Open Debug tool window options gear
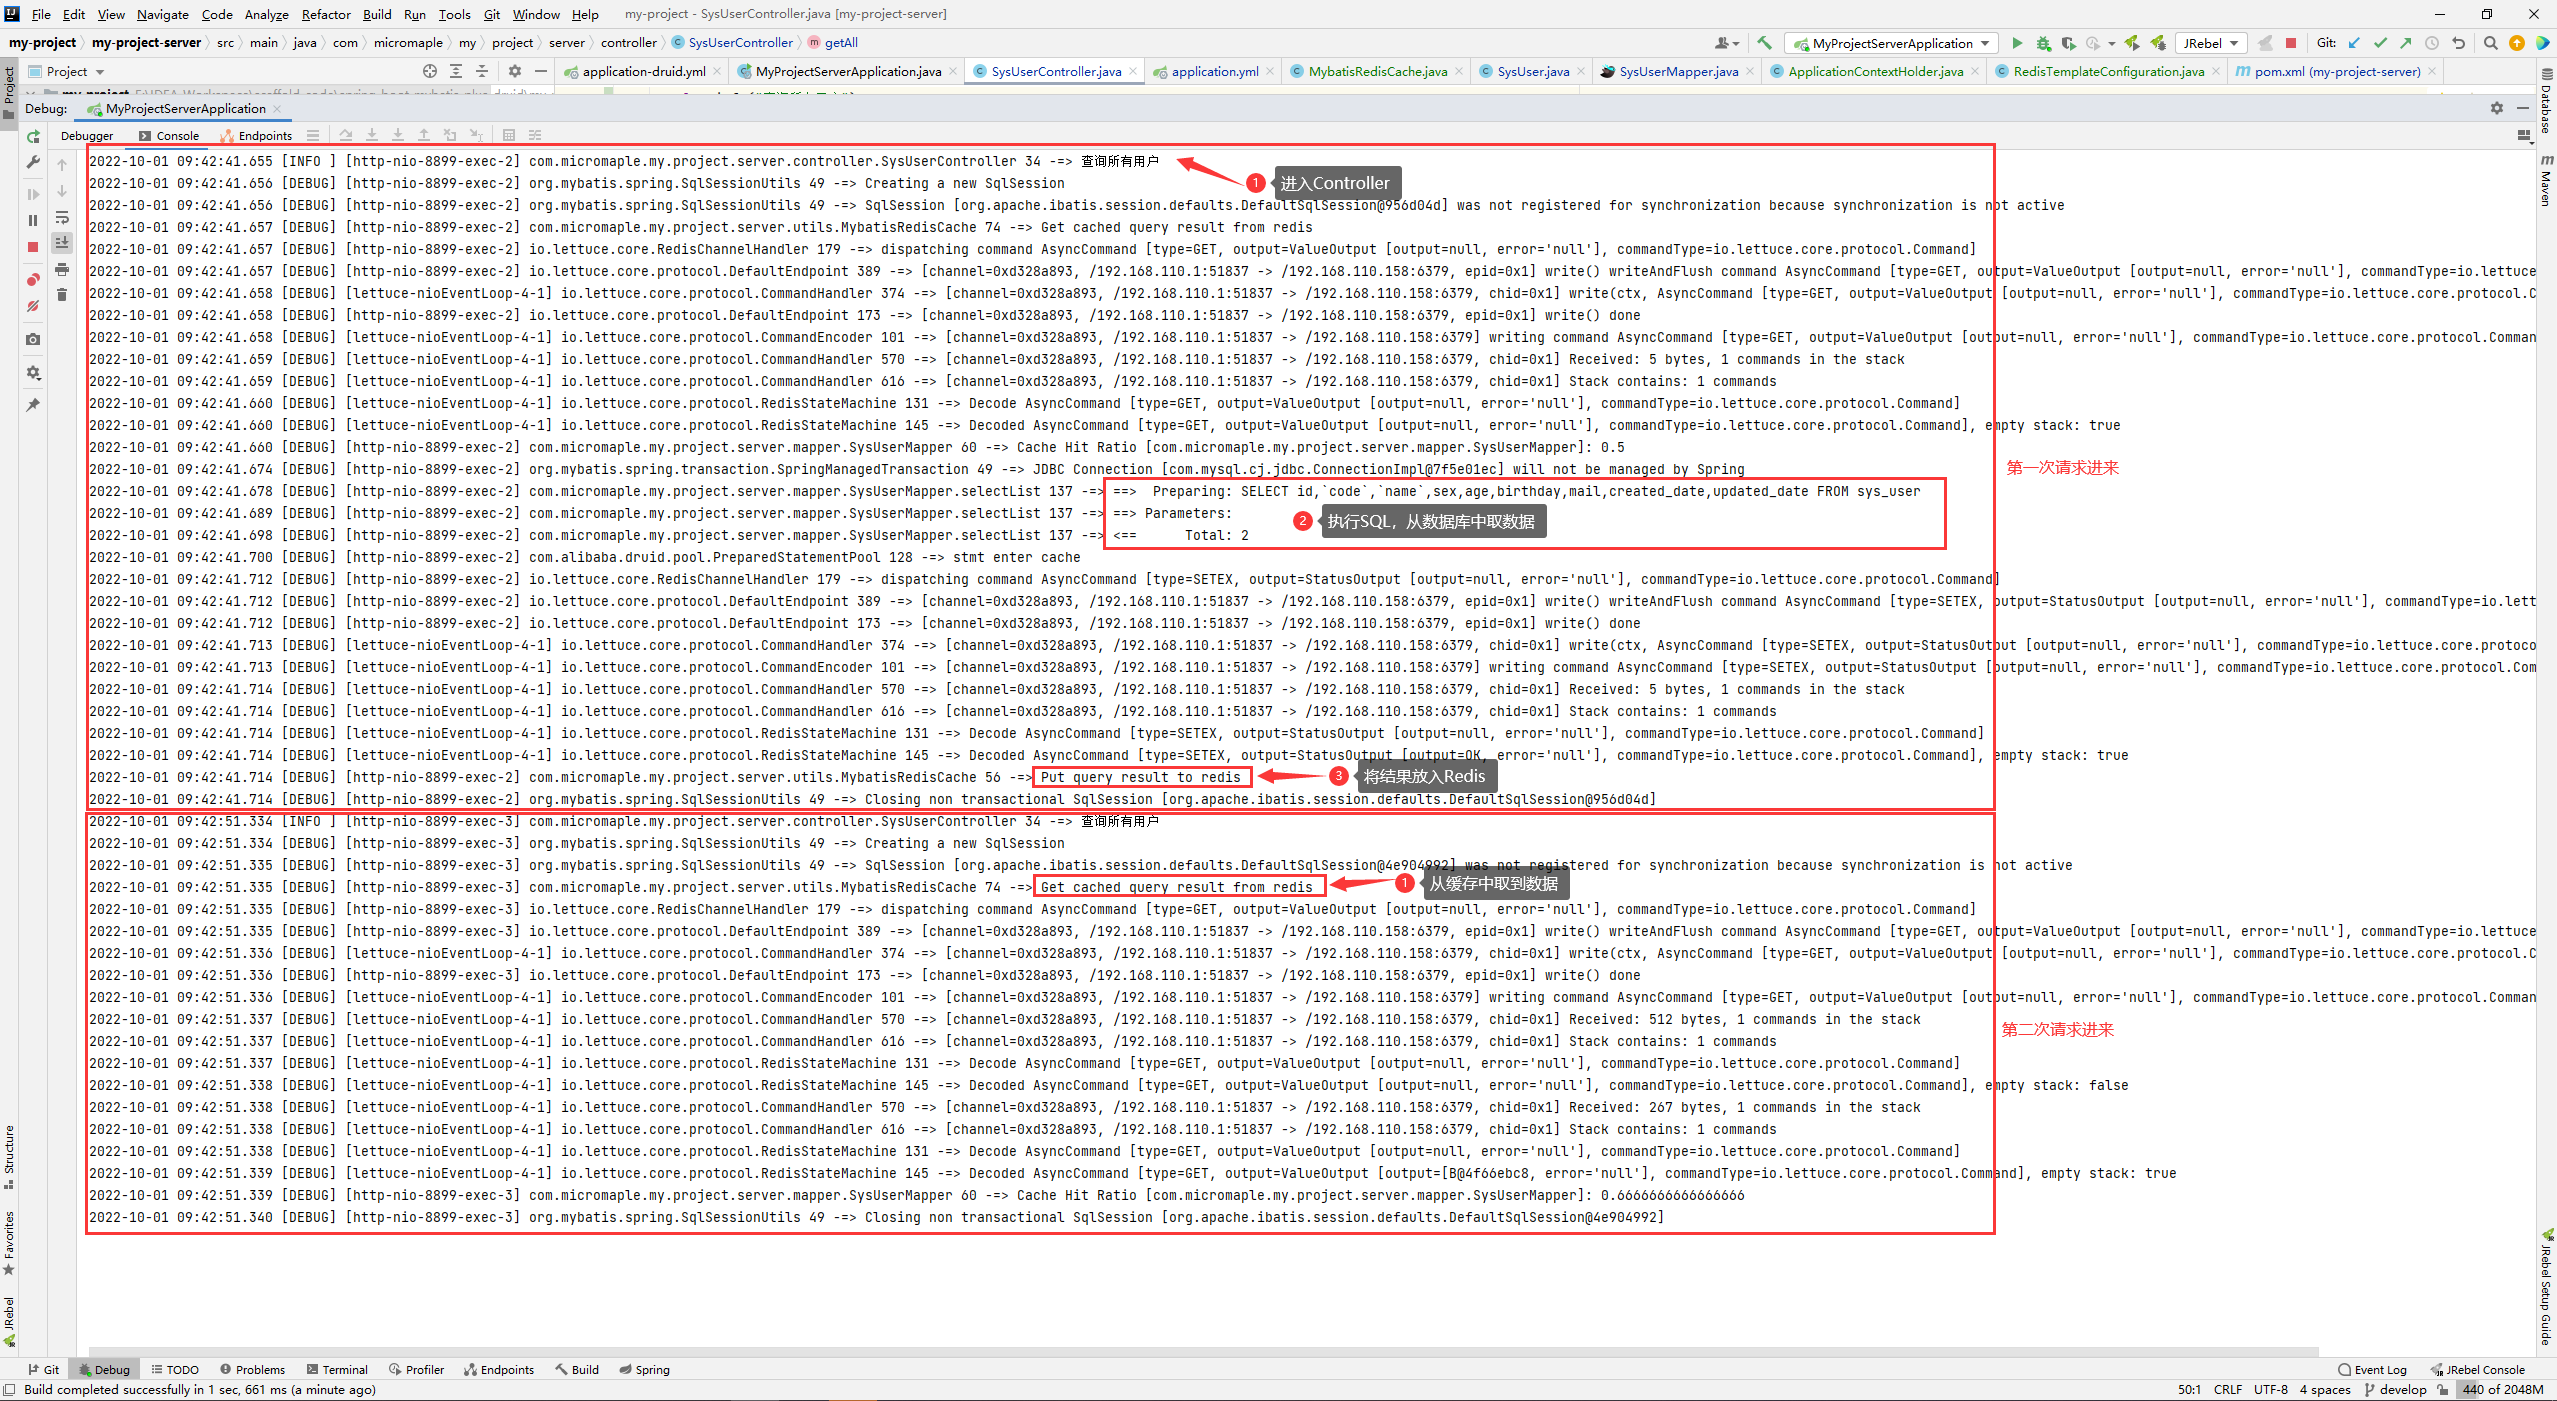This screenshot has width=2557, height=1401. (x=2497, y=108)
